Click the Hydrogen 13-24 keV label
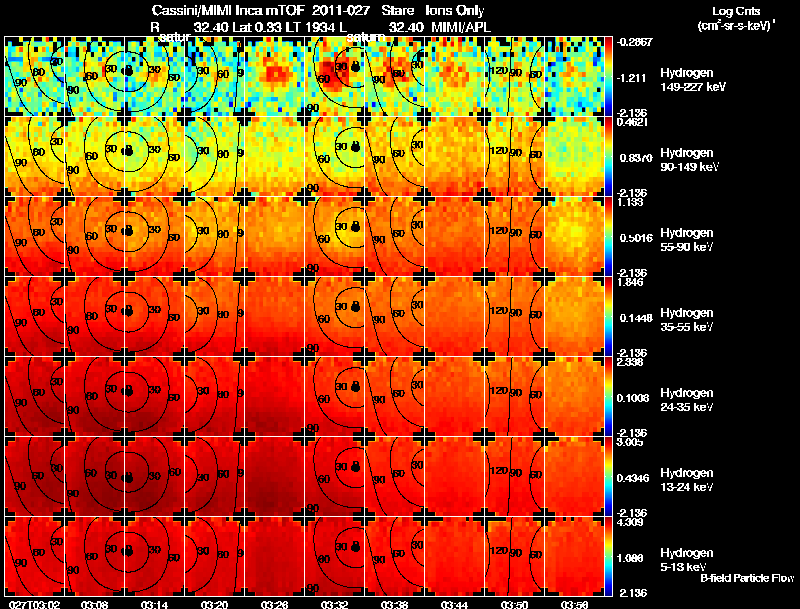 (687, 480)
